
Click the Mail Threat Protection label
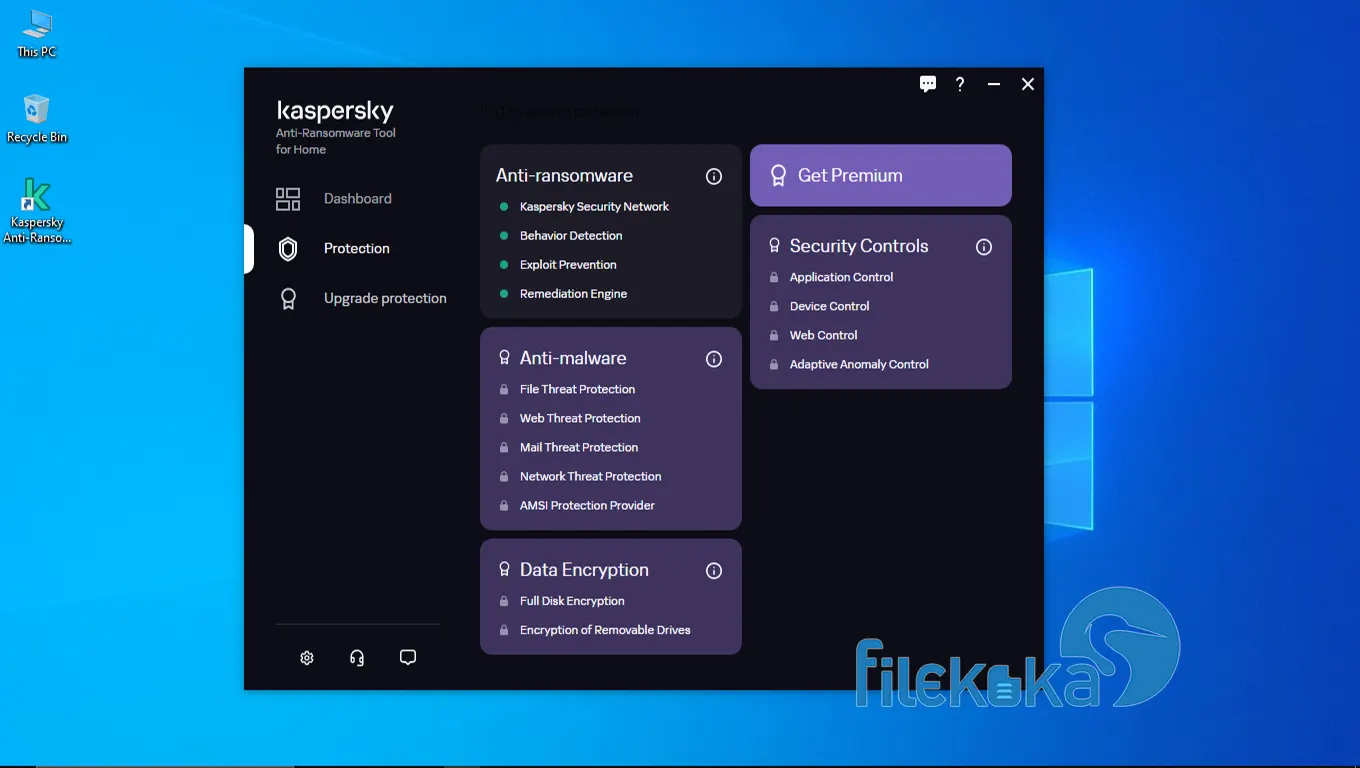pyautogui.click(x=579, y=448)
